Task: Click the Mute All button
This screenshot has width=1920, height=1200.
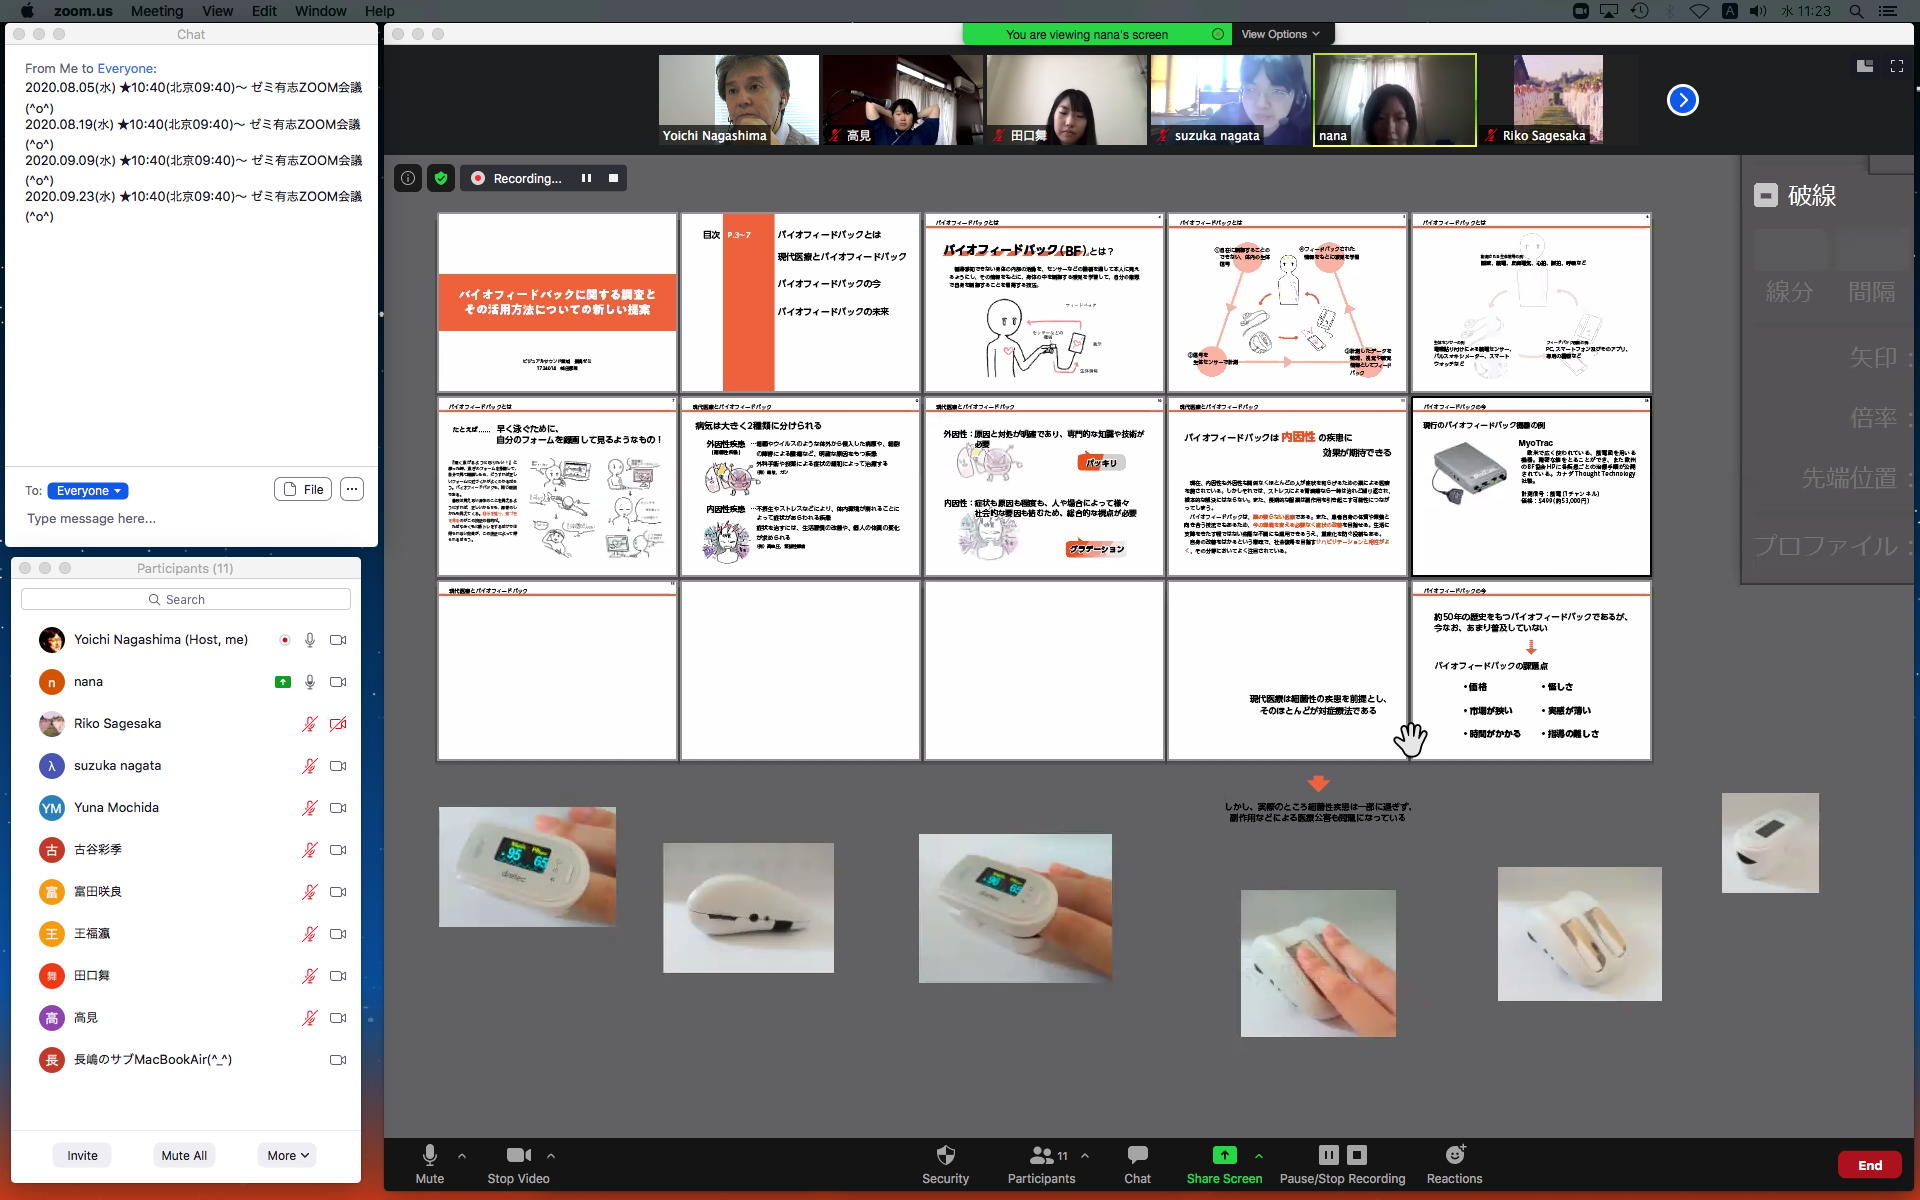Action: pyautogui.click(x=184, y=1155)
